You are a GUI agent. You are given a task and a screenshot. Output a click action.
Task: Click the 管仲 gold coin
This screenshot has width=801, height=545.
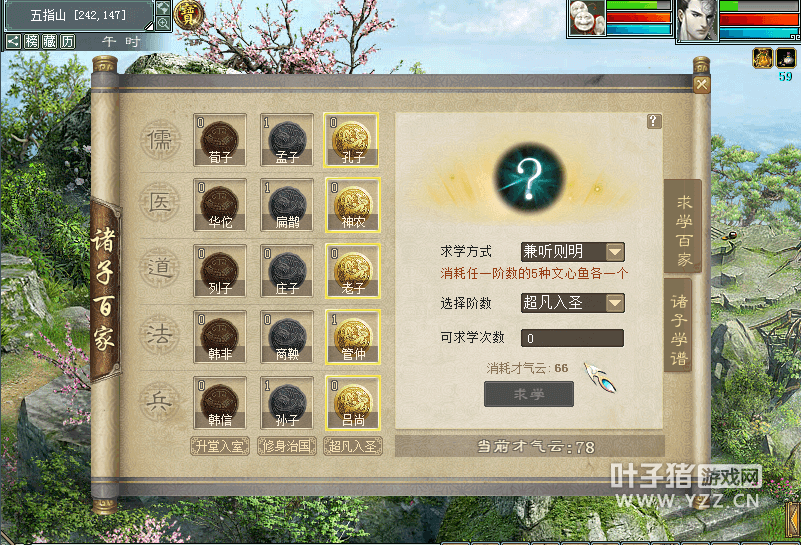click(x=351, y=337)
